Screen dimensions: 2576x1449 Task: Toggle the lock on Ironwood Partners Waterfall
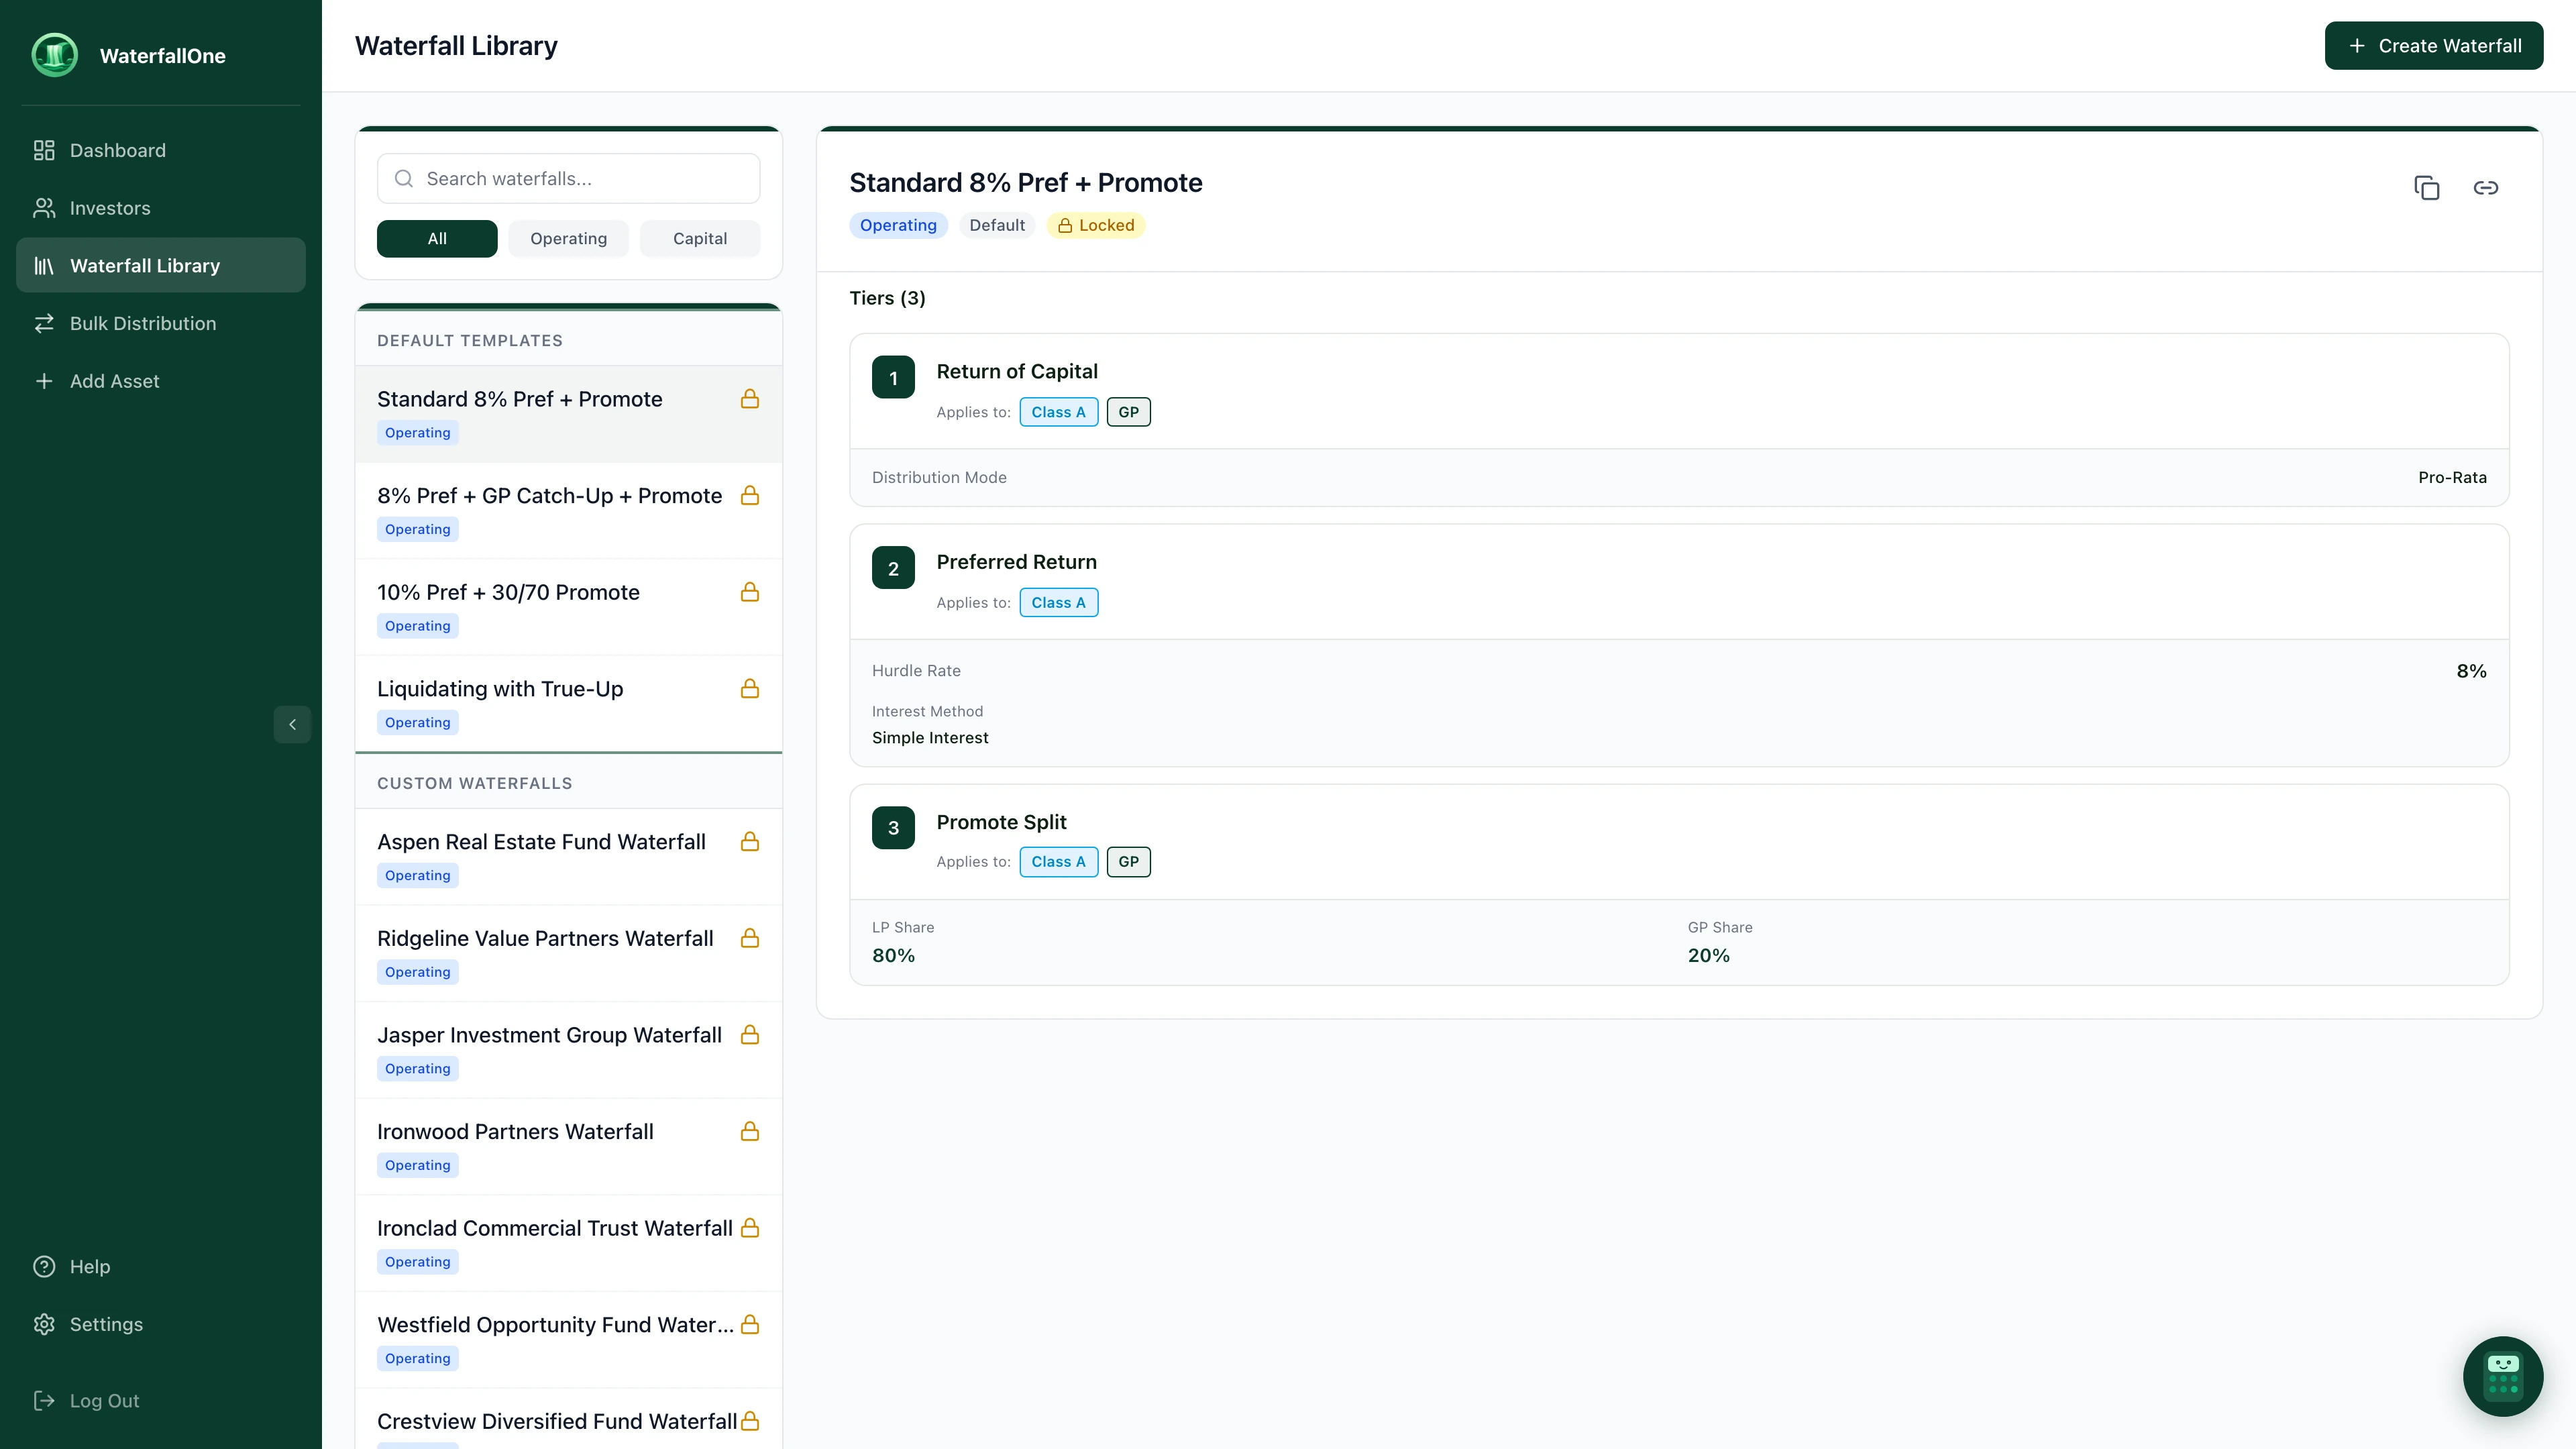point(750,1132)
